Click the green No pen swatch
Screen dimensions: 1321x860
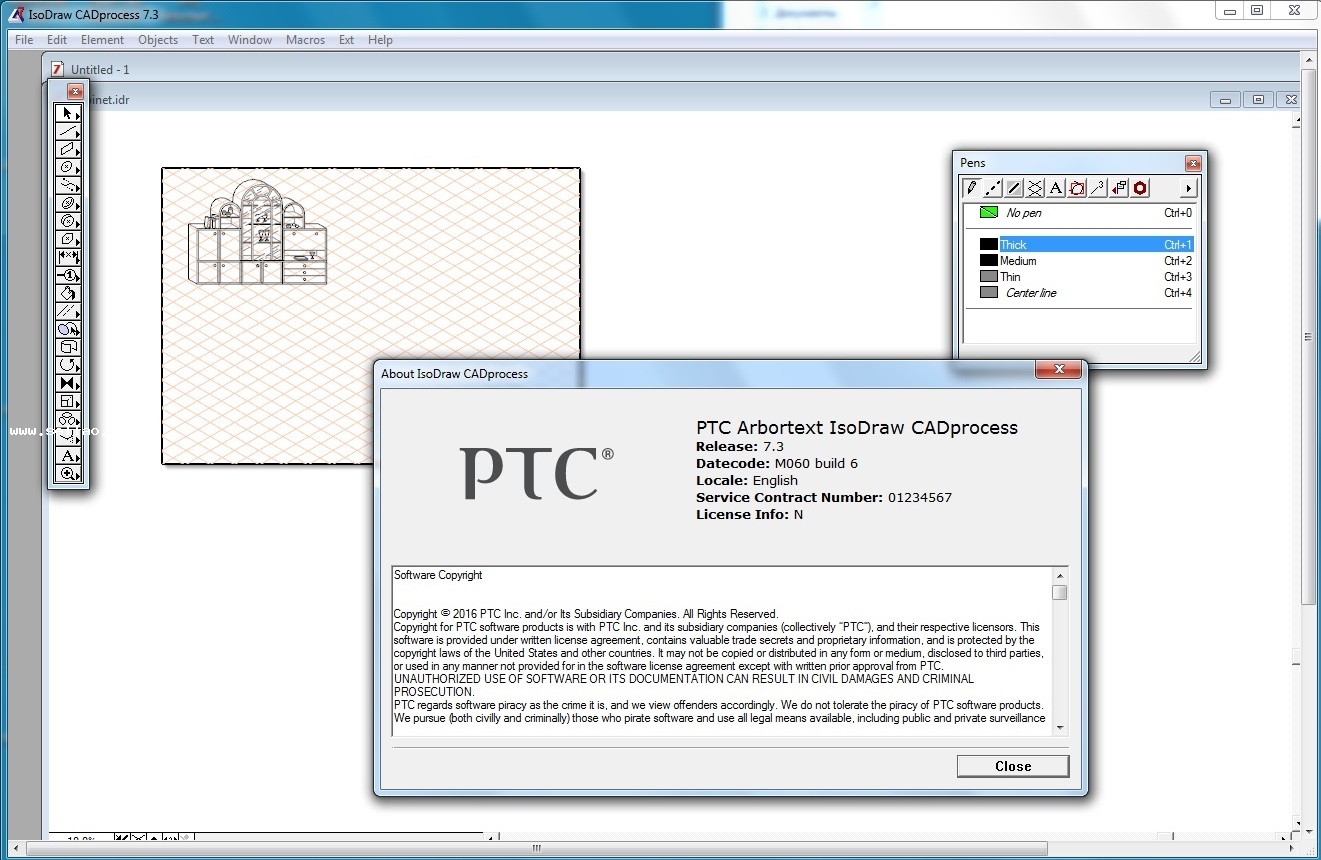pyautogui.click(x=989, y=213)
